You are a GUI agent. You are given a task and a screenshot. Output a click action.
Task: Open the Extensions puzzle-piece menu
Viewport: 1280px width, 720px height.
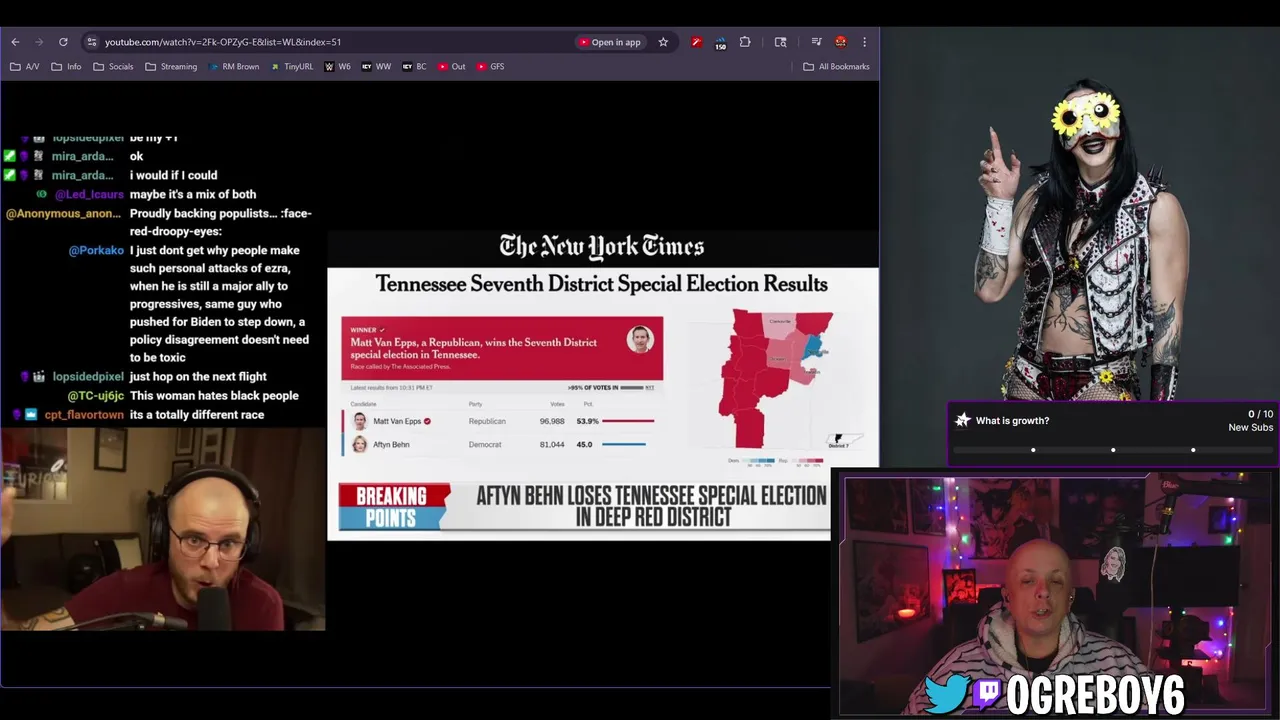[x=745, y=42]
